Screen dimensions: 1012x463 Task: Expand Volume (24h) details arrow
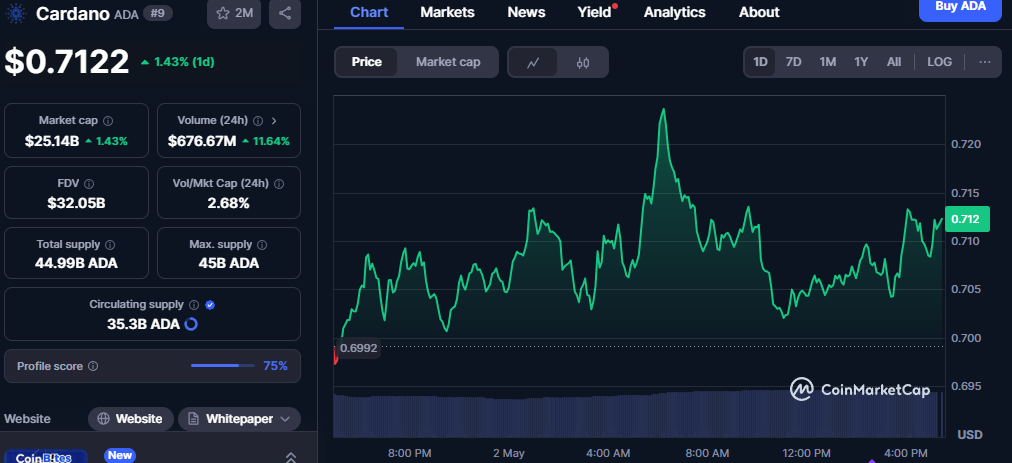pos(274,121)
